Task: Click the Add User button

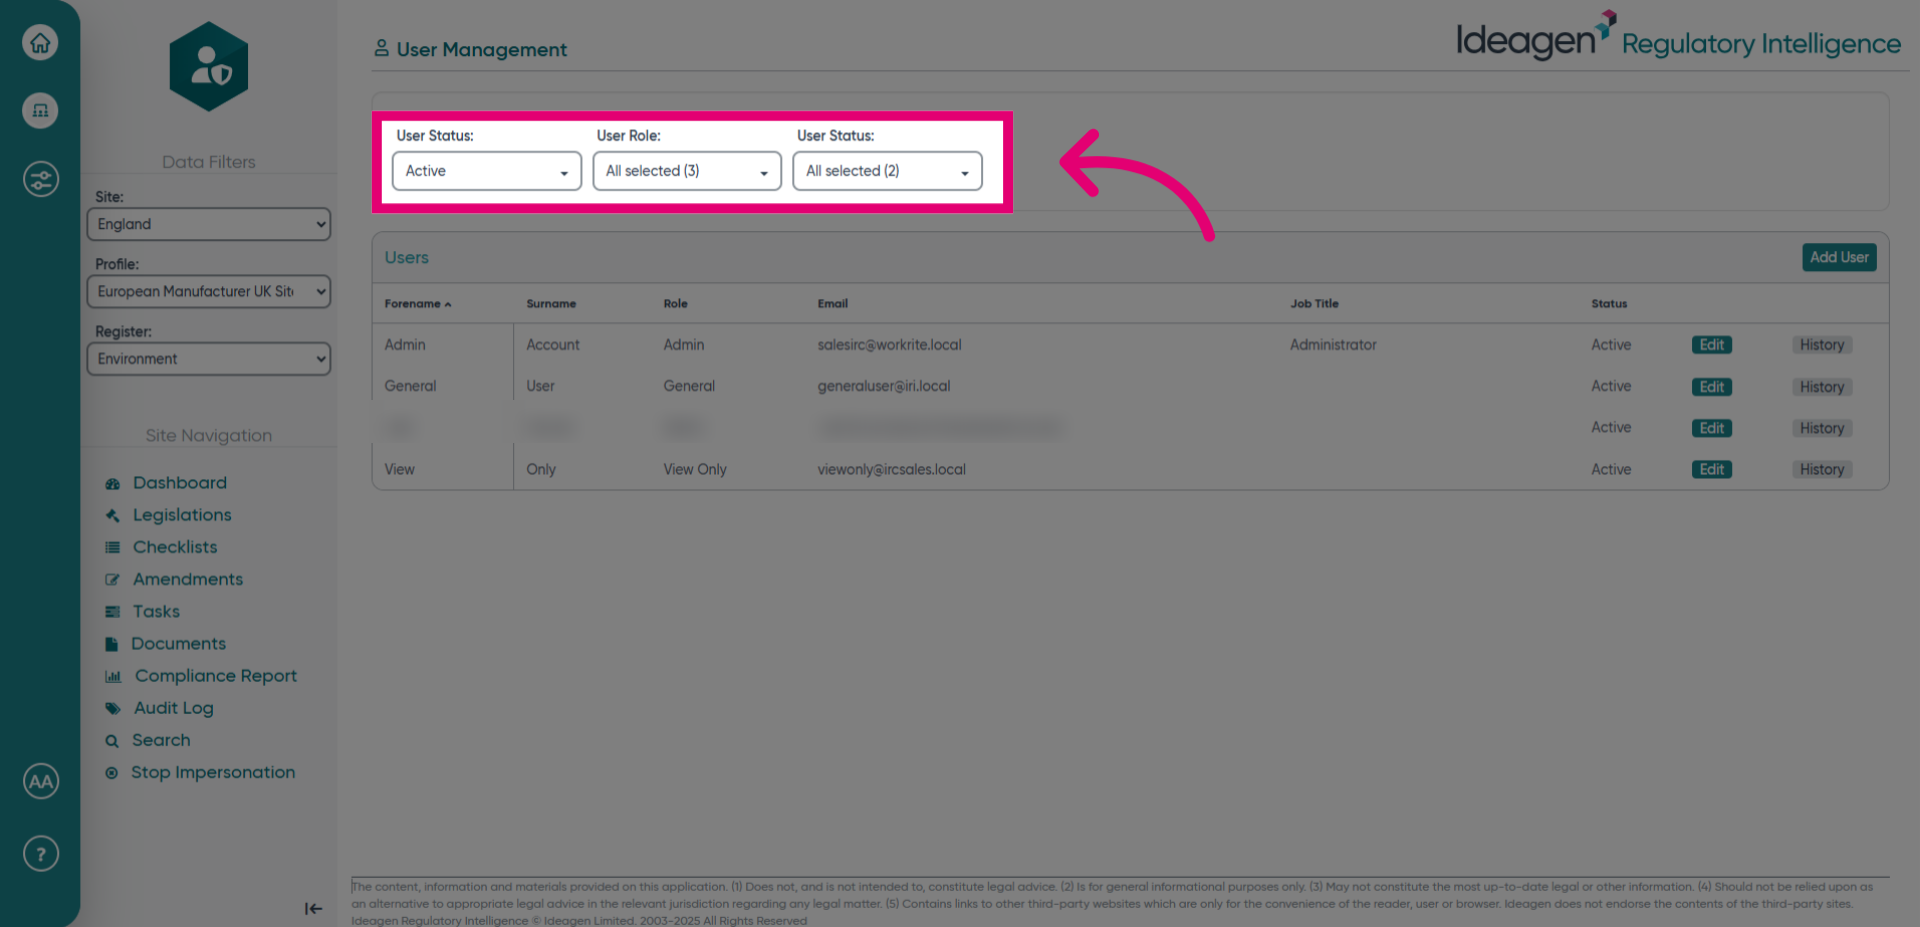Action: [x=1839, y=257]
